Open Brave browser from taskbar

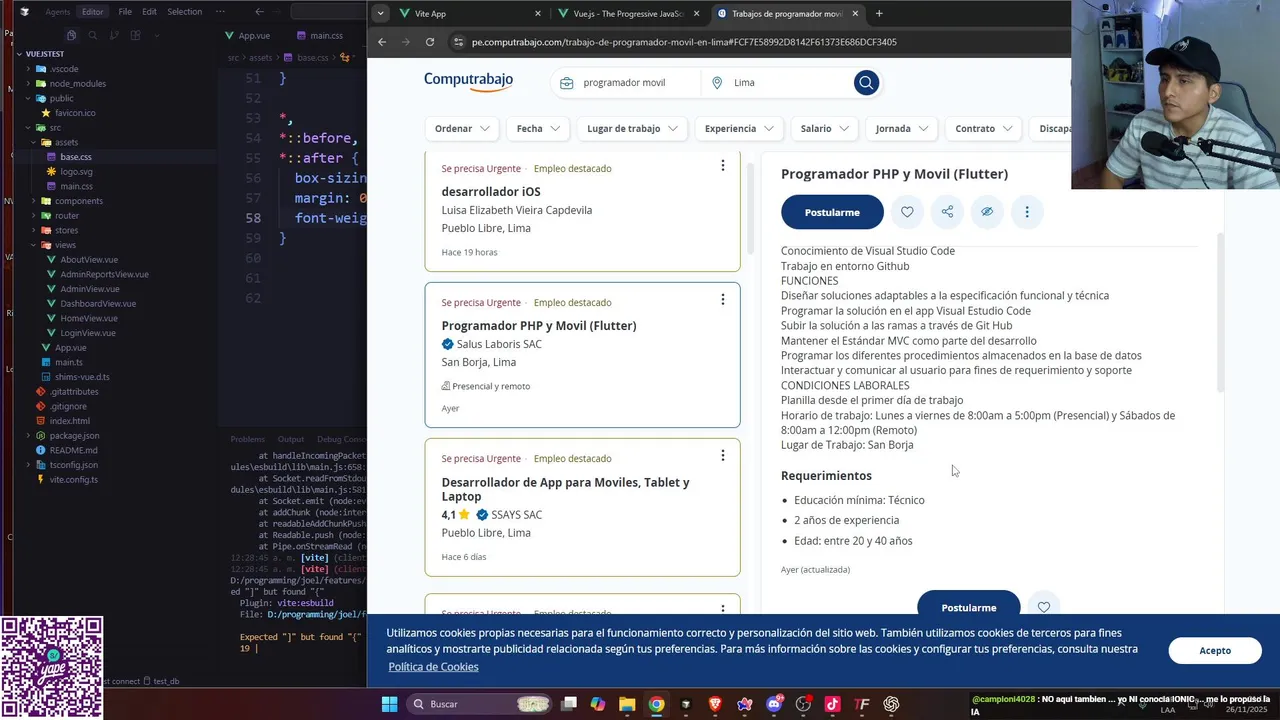click(715, 704)
